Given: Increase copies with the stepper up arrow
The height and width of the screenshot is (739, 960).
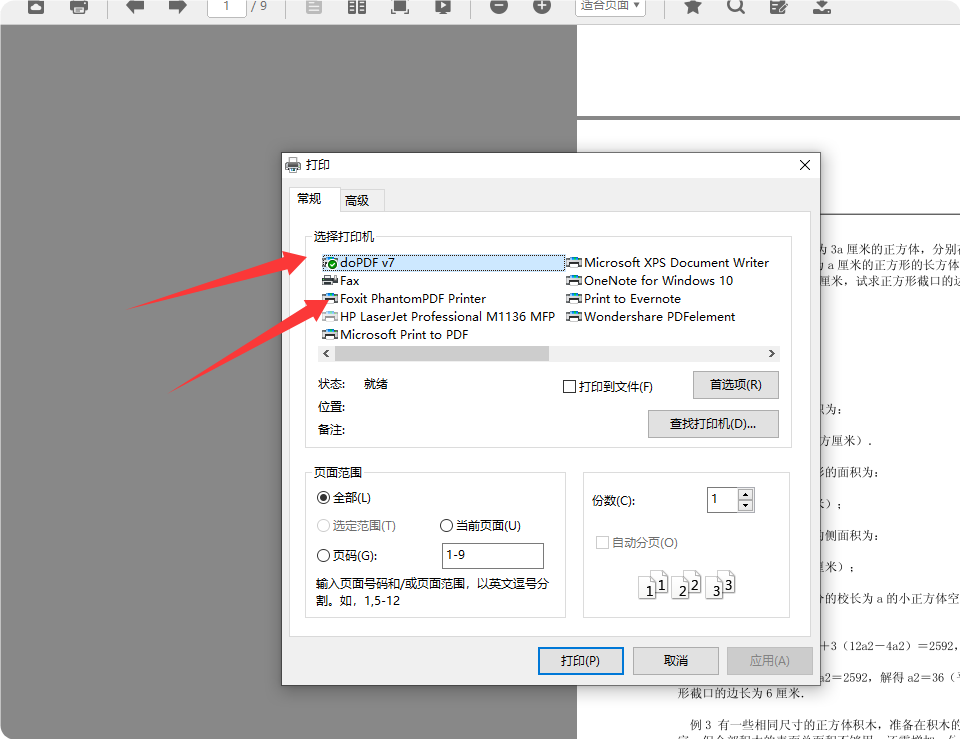Looking at the screenshot, I should click(744, 493).
